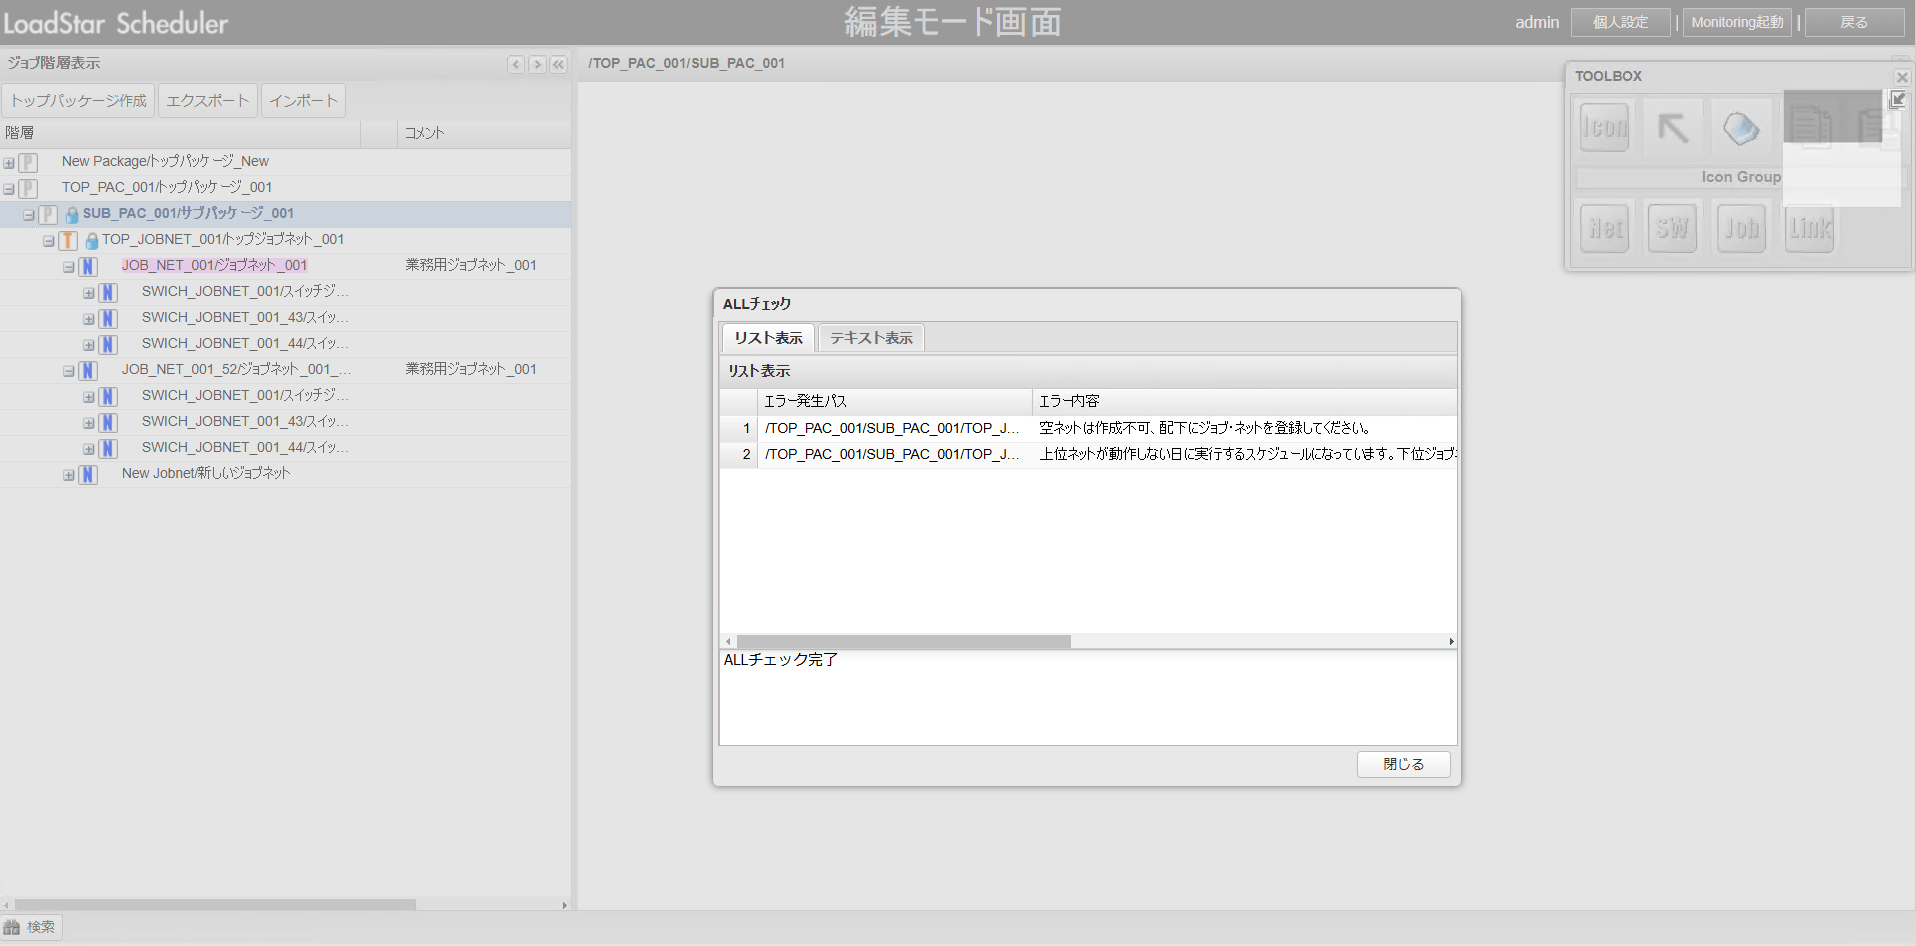The width and height of the screenshot is (1916, 946).
Task: Expand the New Package tree node
Action: (9, 162)
